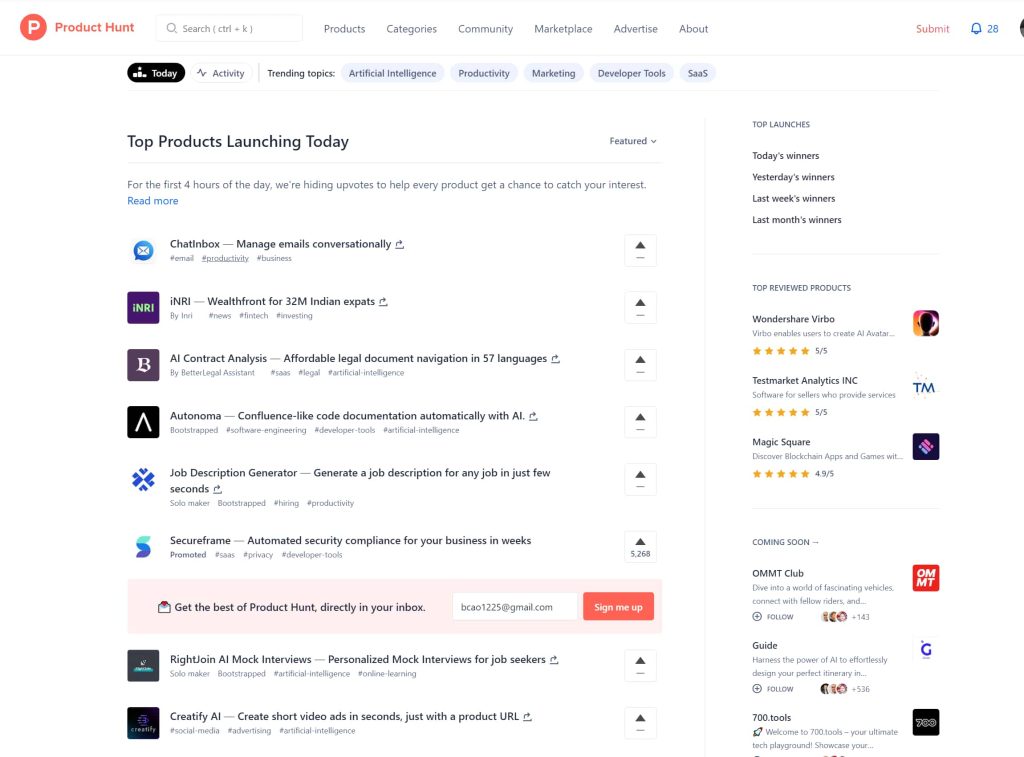Open the About menu

pos(693,29)
